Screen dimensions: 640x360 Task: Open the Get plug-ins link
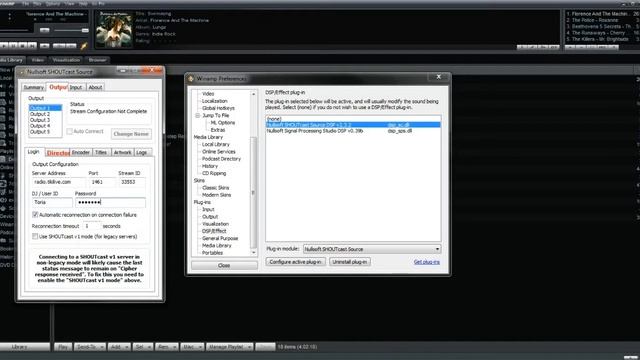pyautogui.click(x=427, y=262)
